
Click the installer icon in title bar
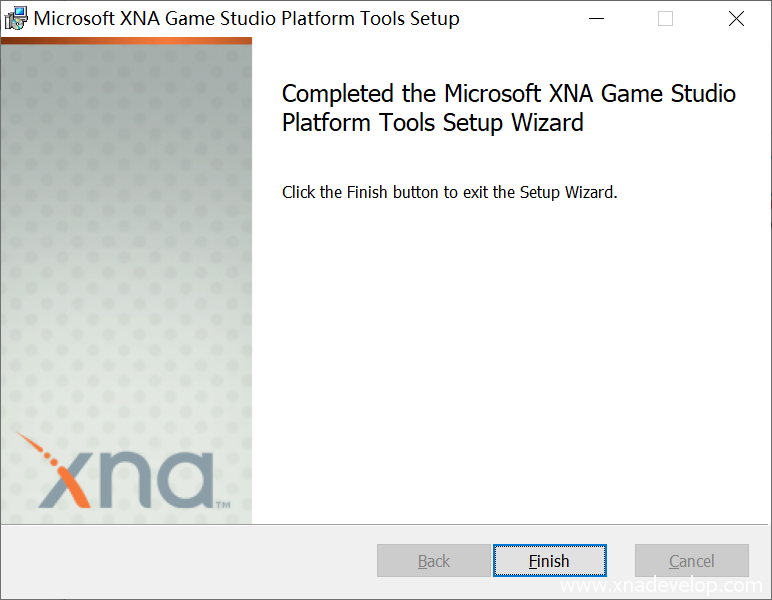pyautogui.click(x=16, y=19)
